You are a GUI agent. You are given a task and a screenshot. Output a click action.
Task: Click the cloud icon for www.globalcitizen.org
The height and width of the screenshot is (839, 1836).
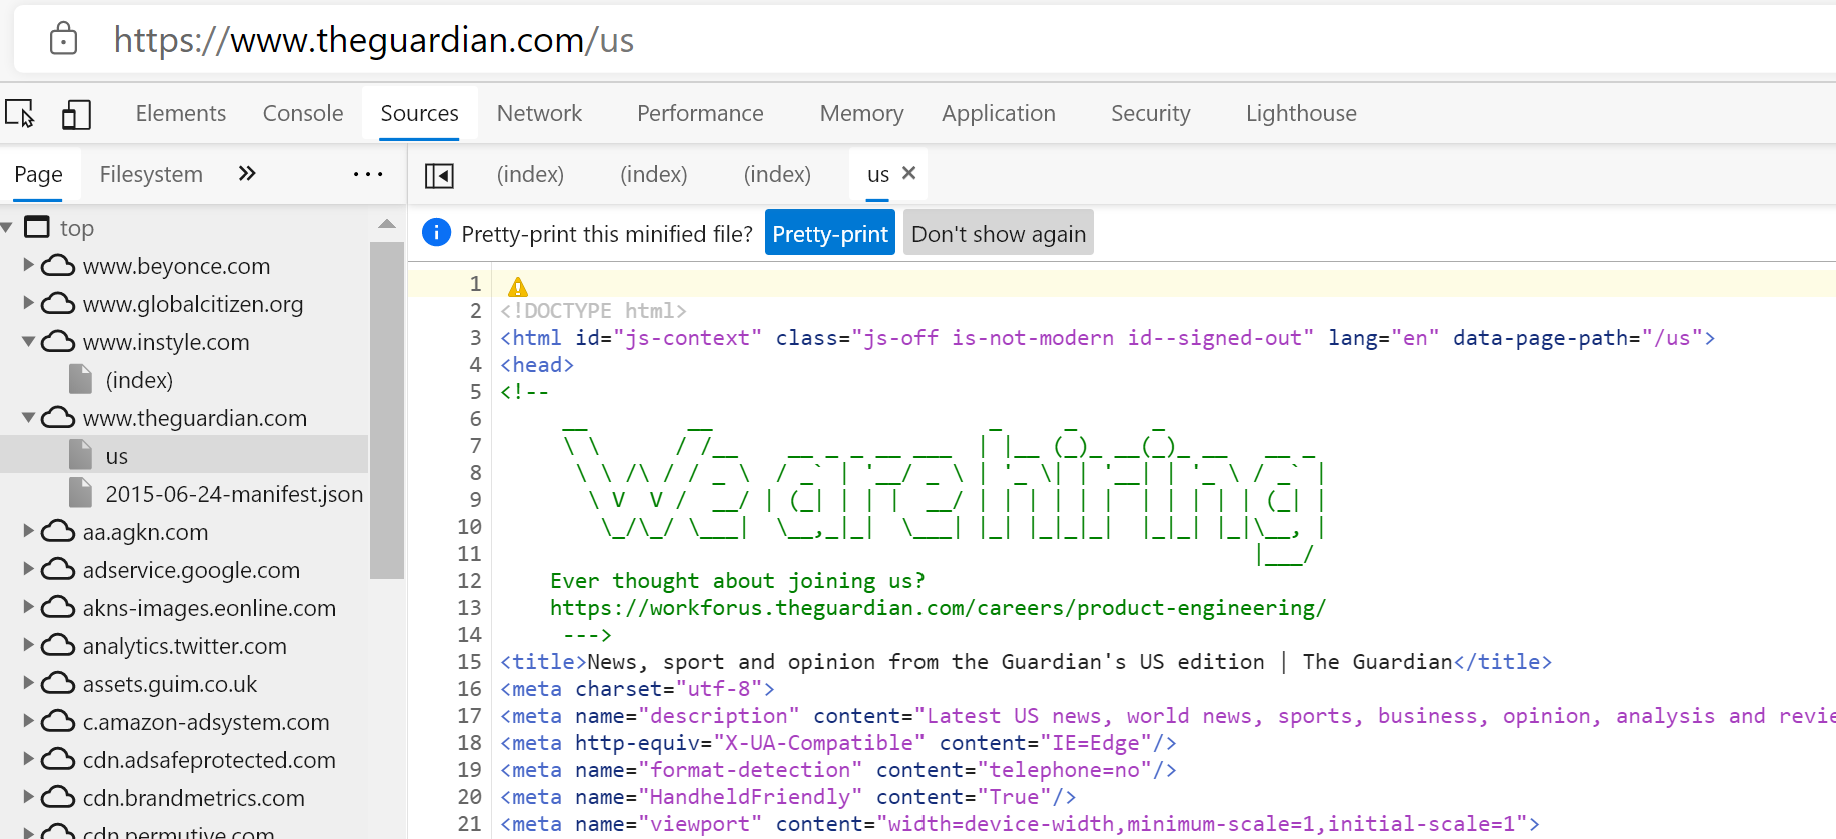pyautogui.click(x=58, y=303)
